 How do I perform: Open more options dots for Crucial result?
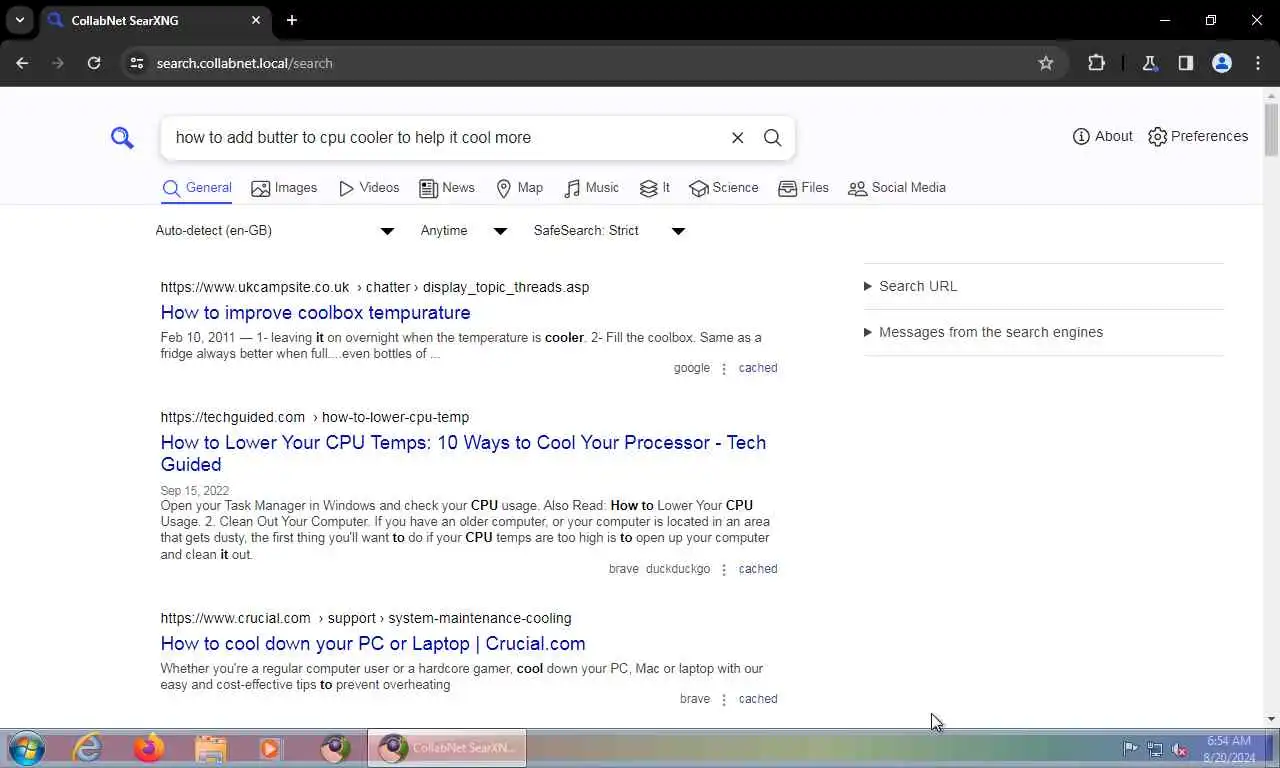tap(724, 700)
